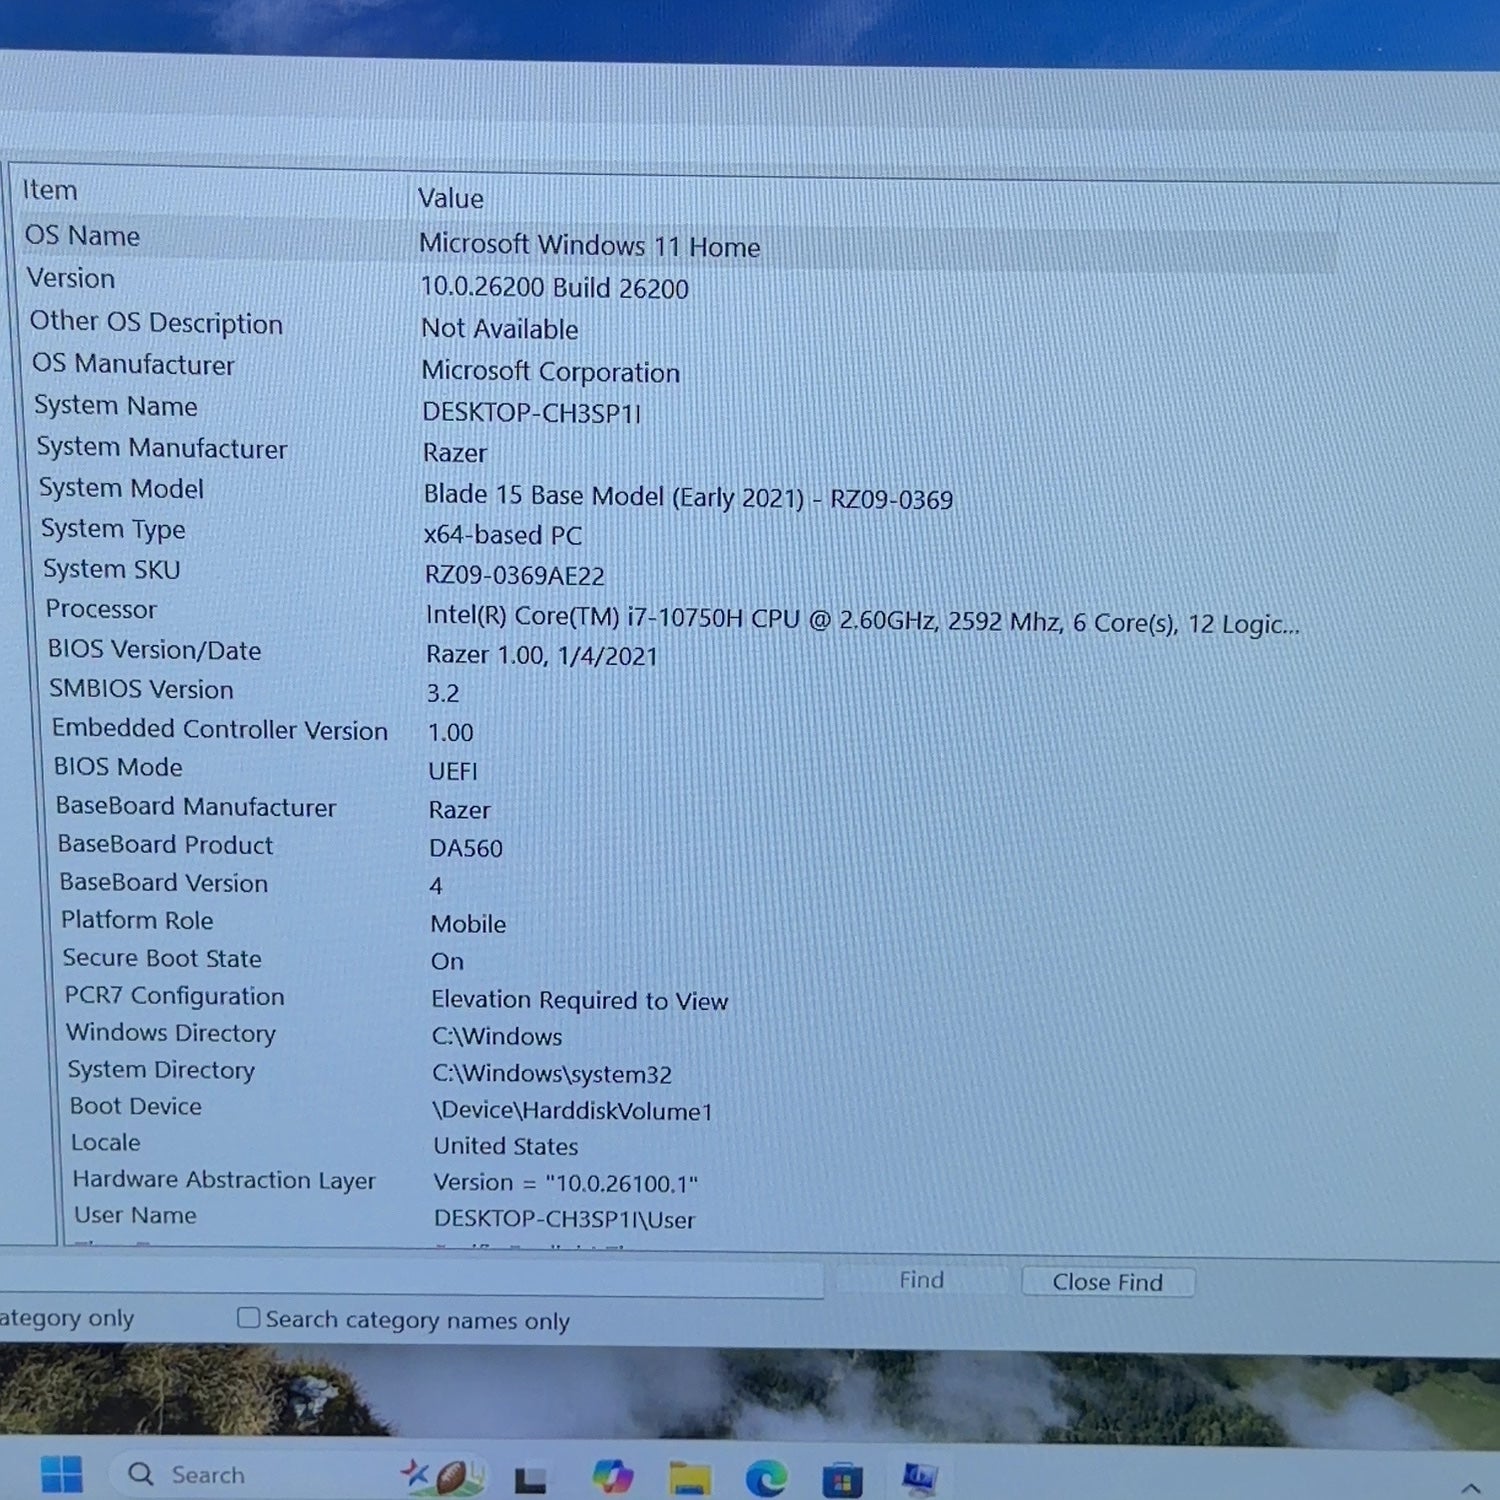Select the System Name row
Screen dimensions: 1500x1500
tap(116, 406)
